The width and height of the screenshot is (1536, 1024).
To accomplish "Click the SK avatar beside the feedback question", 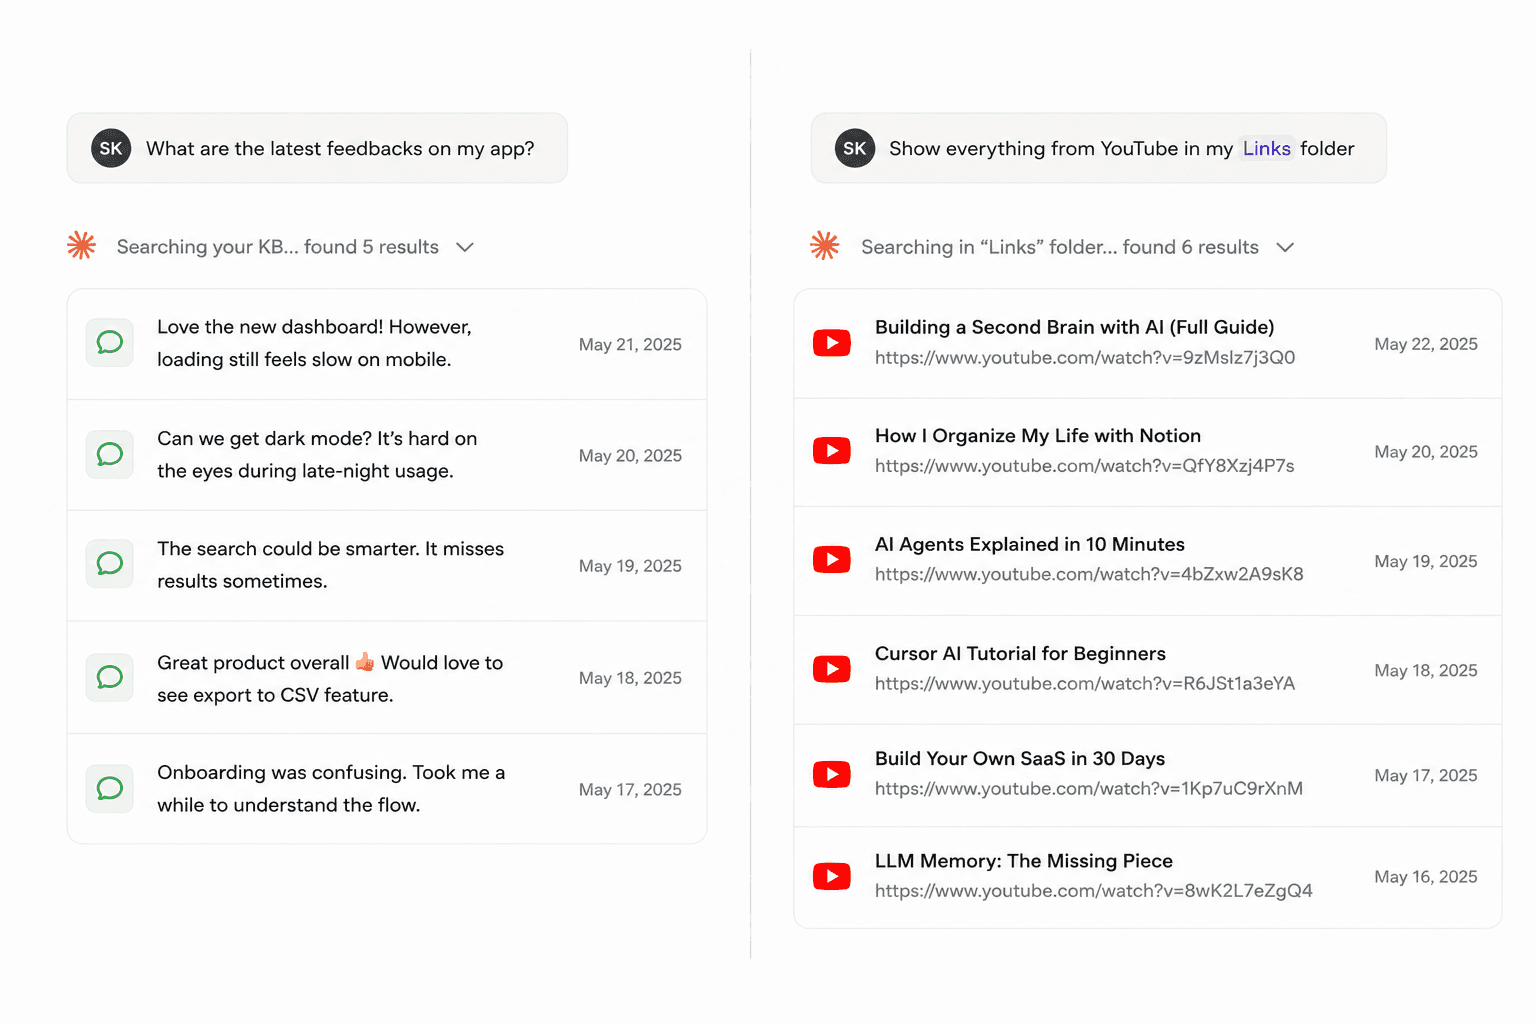I will click(x=111, y=148).
